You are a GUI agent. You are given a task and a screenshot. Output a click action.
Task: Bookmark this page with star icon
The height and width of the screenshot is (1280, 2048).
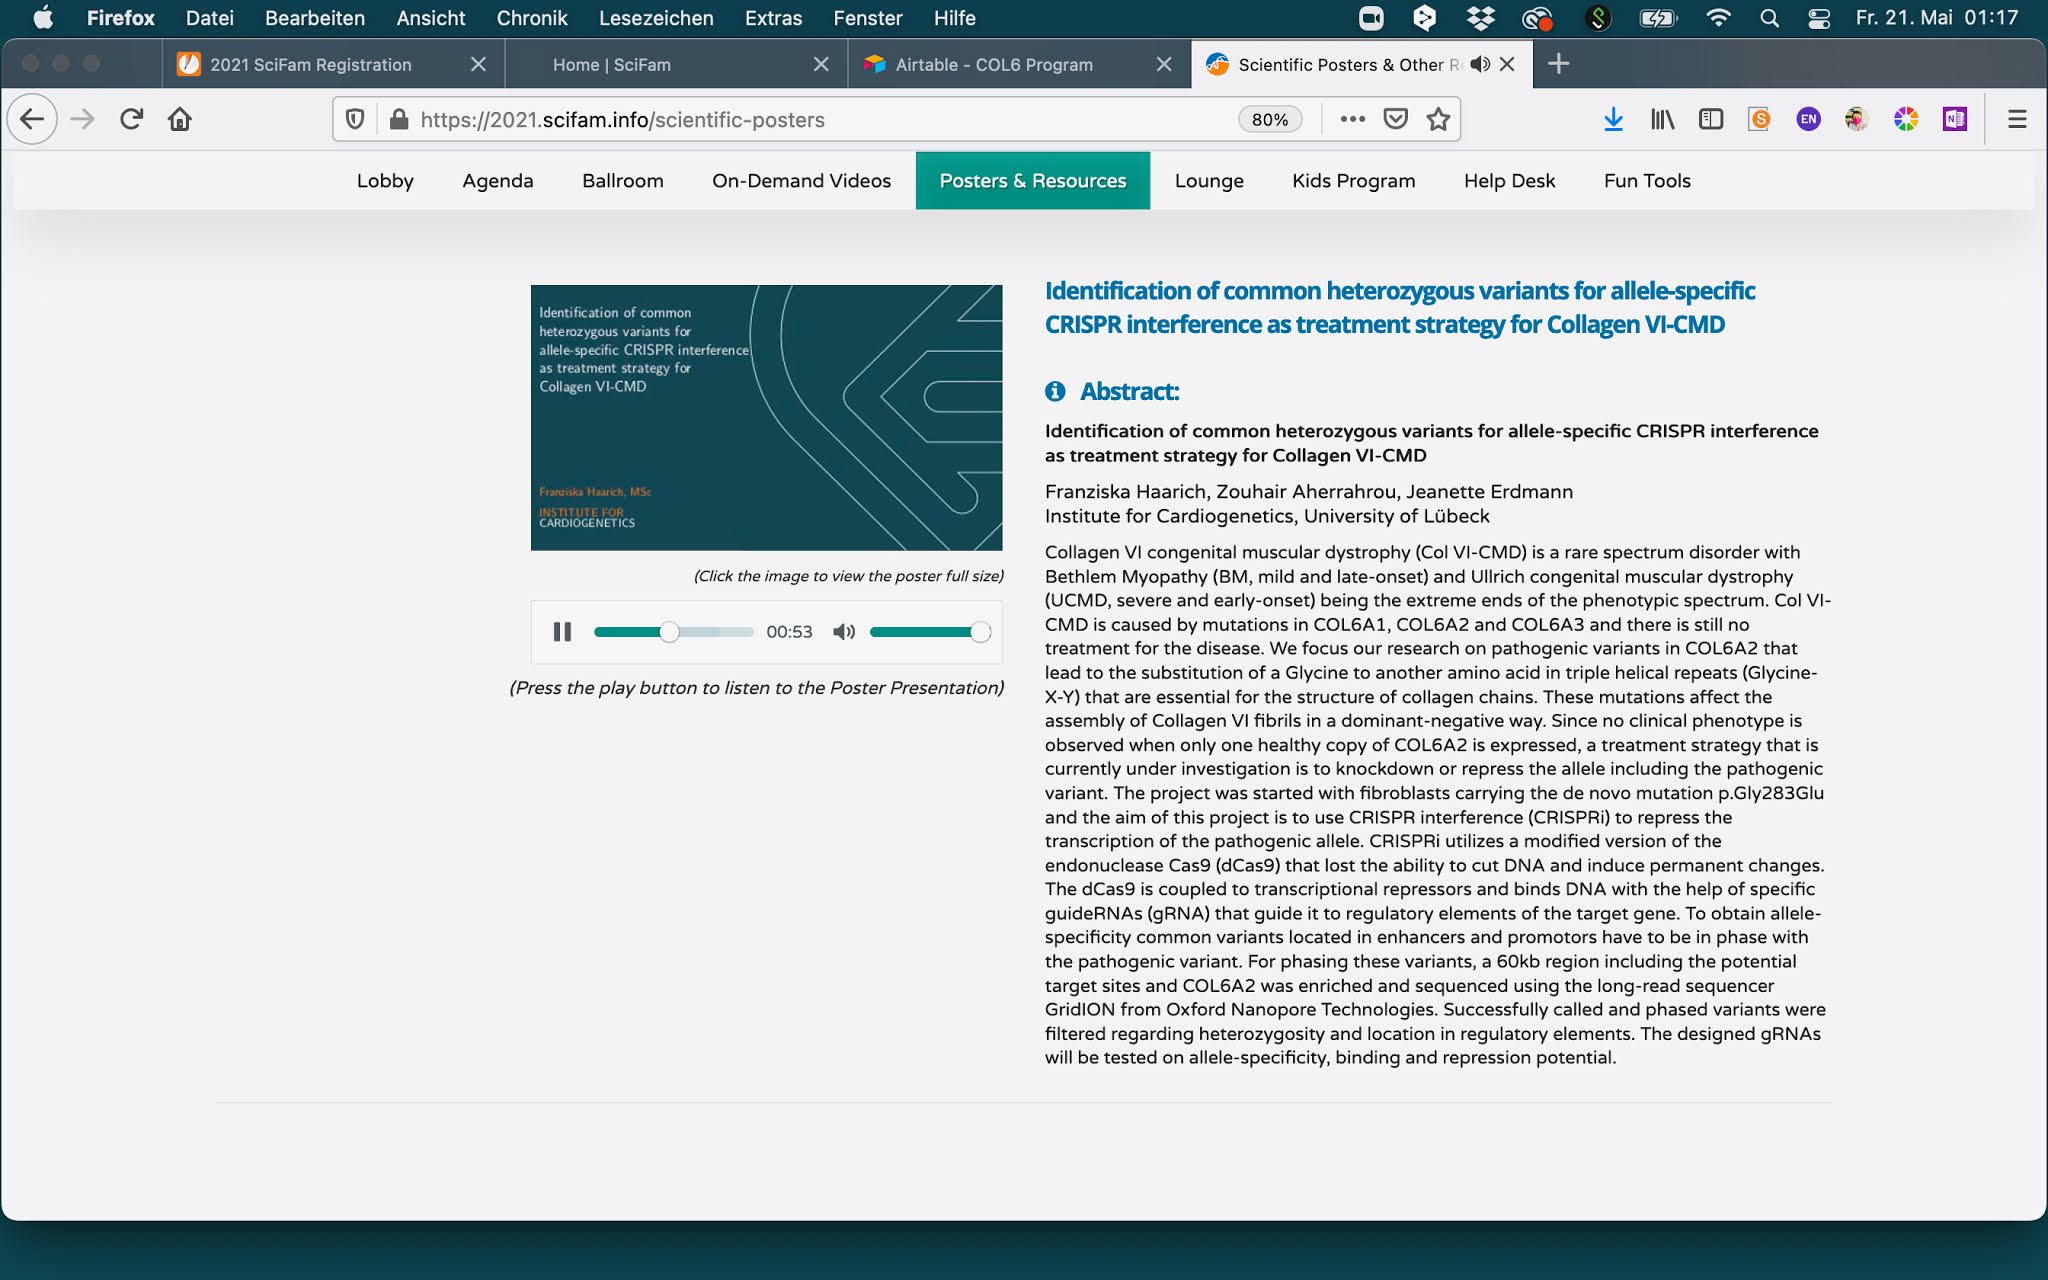coord(1438,119)
